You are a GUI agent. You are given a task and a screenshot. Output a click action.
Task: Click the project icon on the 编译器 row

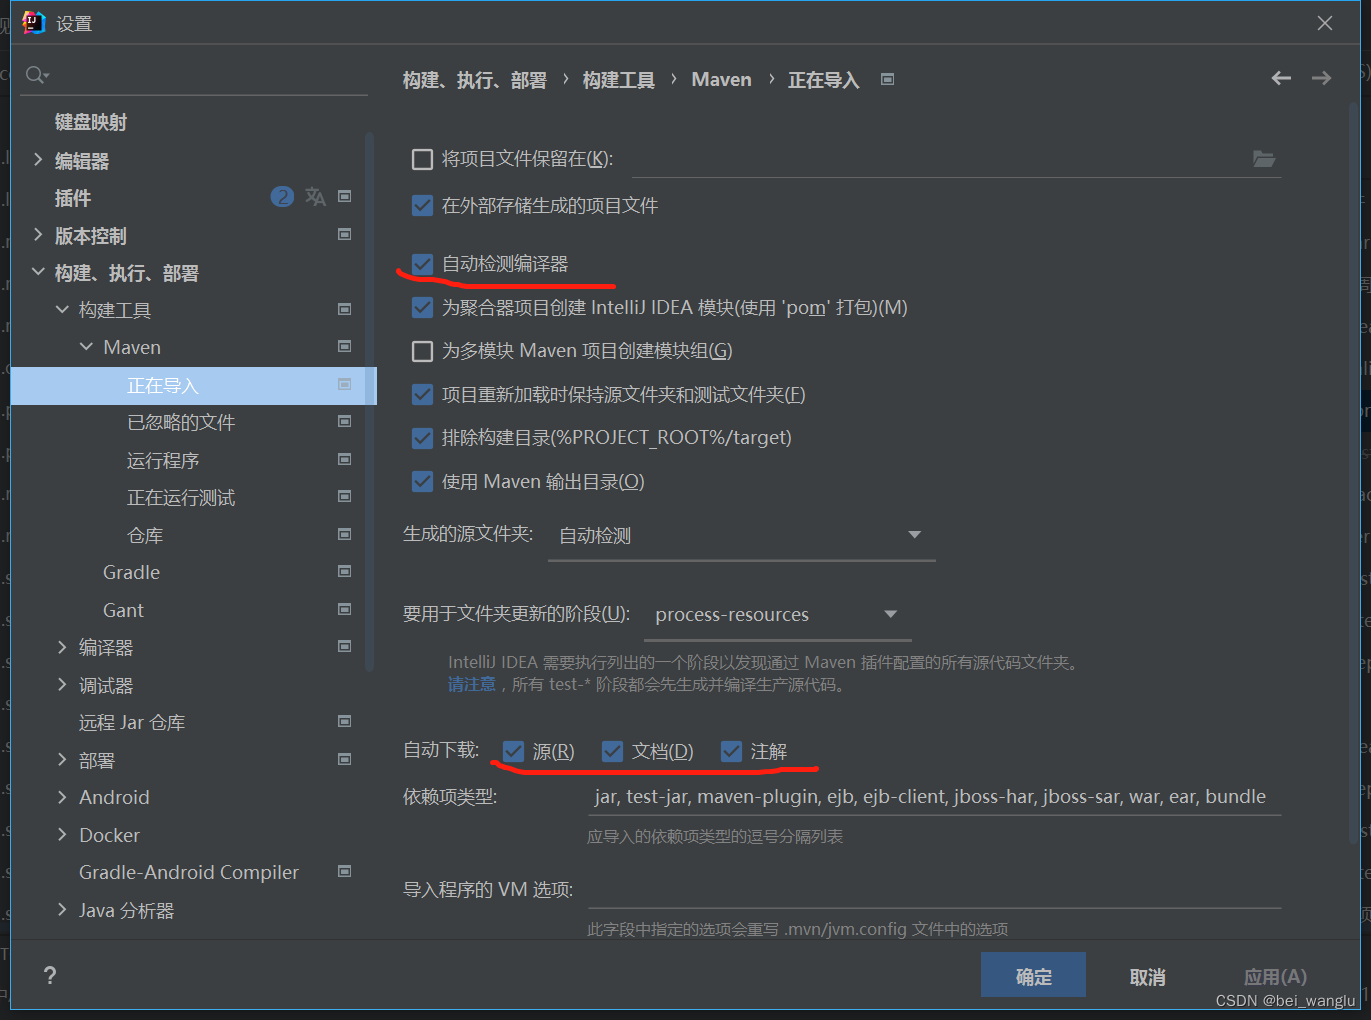coord(345,647)
